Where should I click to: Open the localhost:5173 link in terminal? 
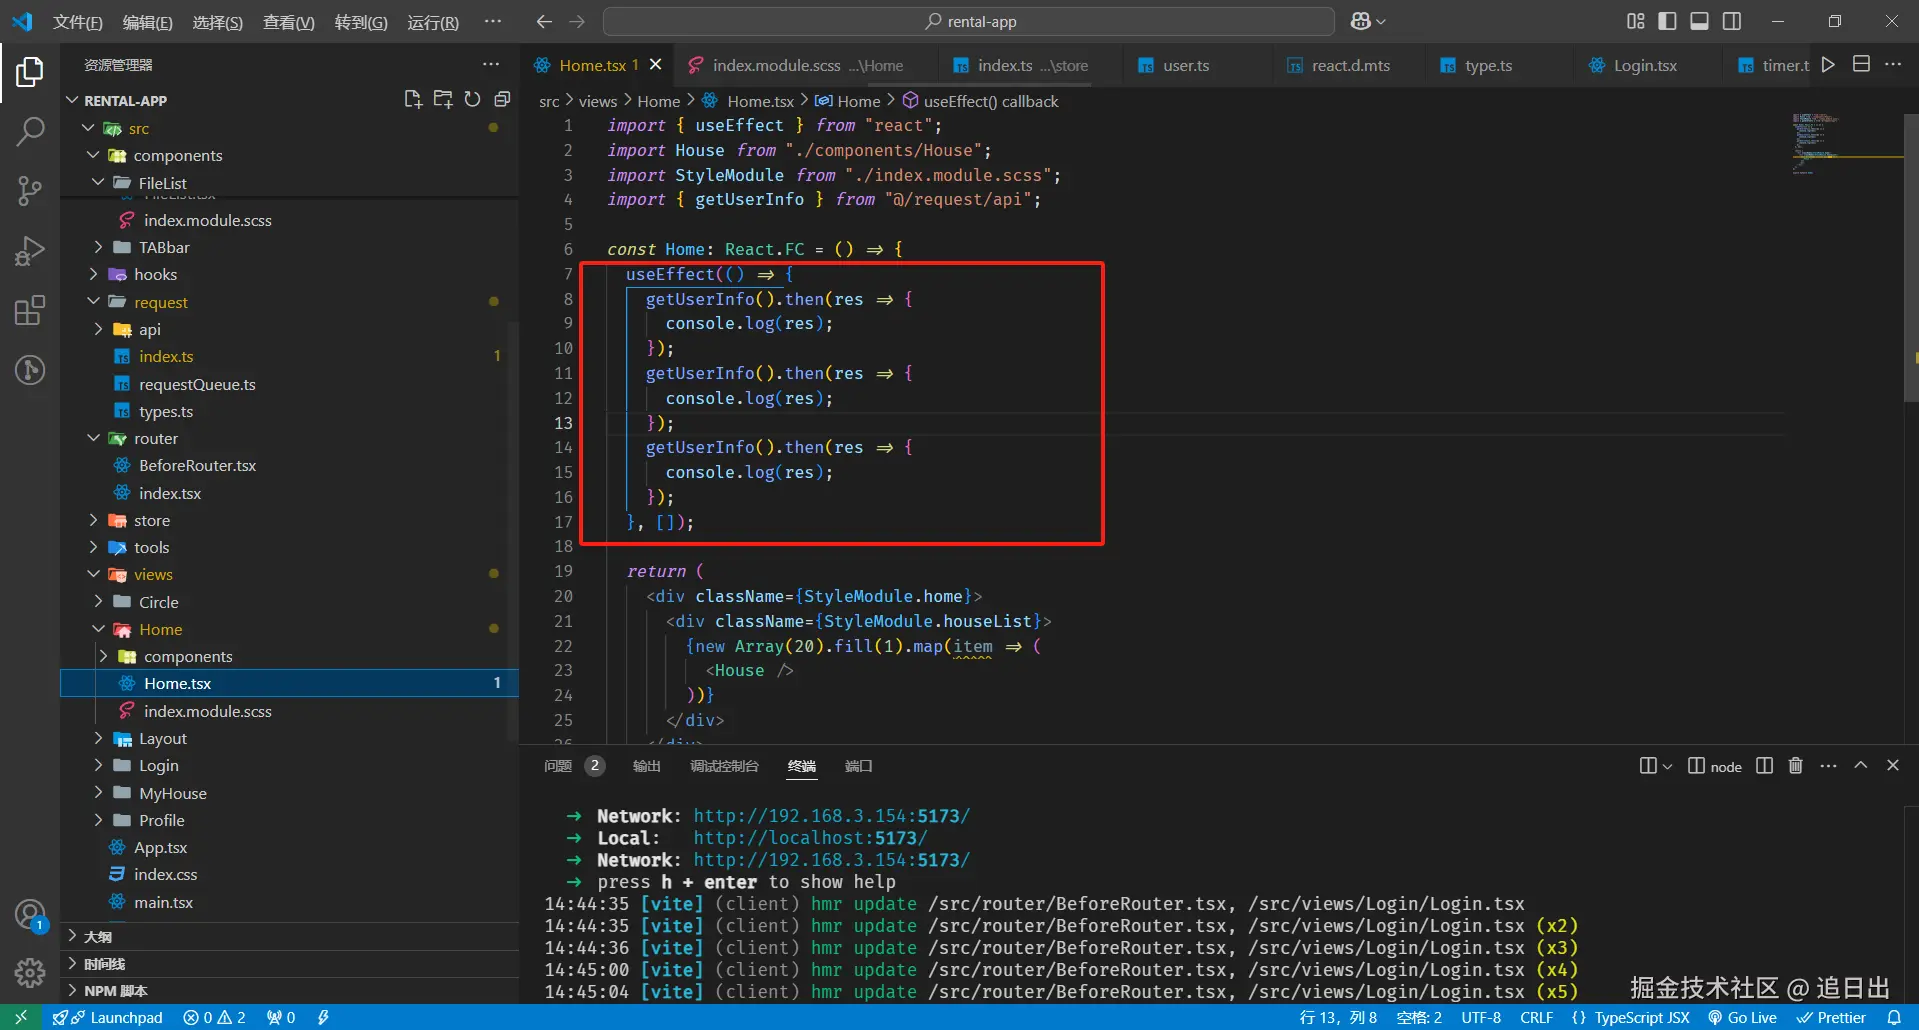[810, 838]
